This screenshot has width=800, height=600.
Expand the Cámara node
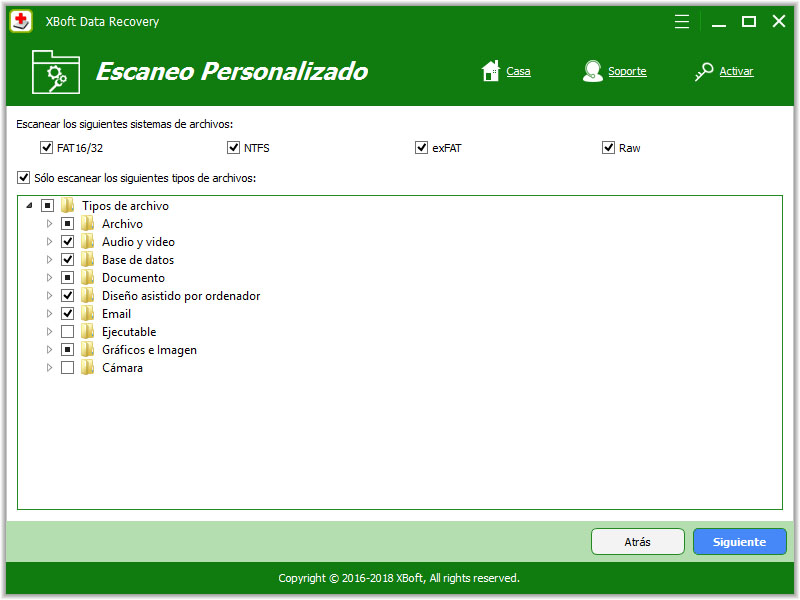(x=49, y=367)
